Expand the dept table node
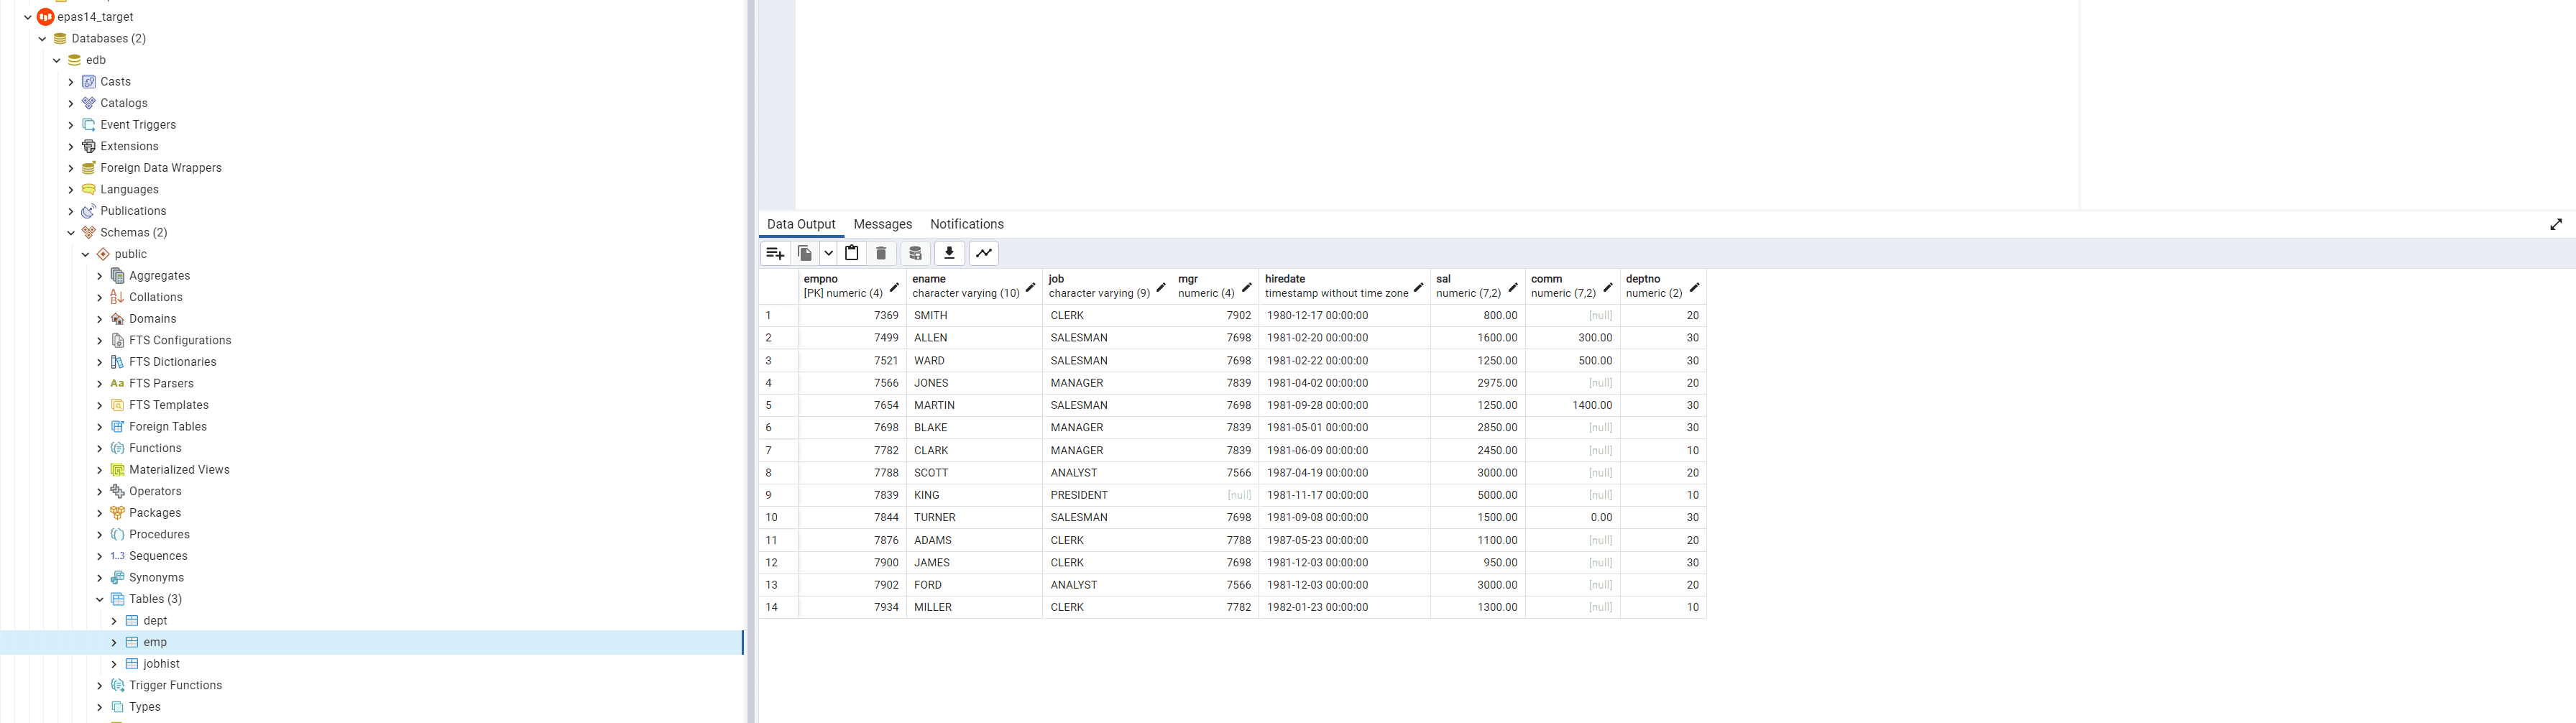The image size is (2576, 723). 114,620
